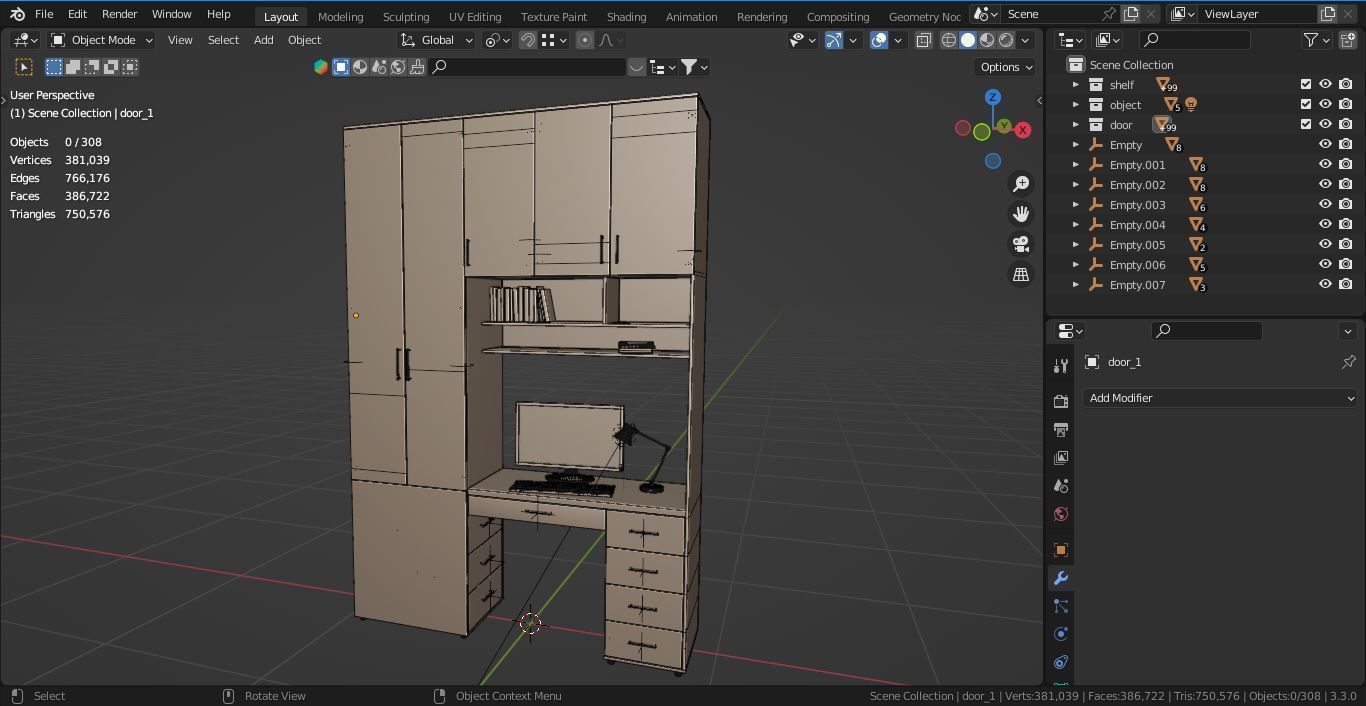Image resolution: width=1366 pixels, height=706 pixels.
Task: Select the Tweak tool icon
Action: 24,67
